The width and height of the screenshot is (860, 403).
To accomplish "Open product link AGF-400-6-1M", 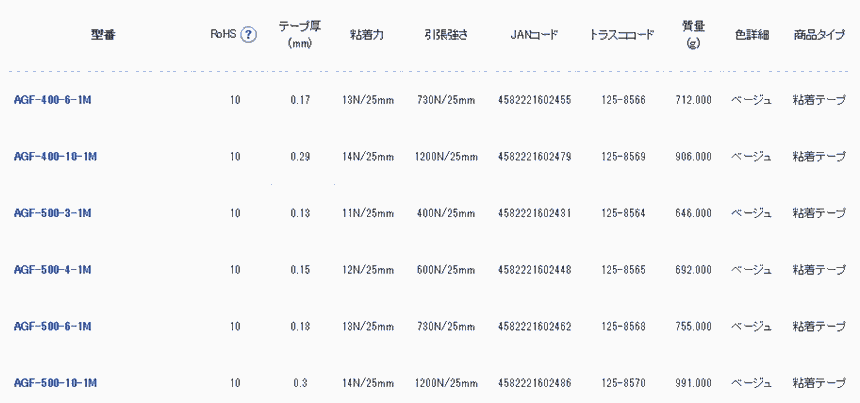I will [x=52, y=100].
